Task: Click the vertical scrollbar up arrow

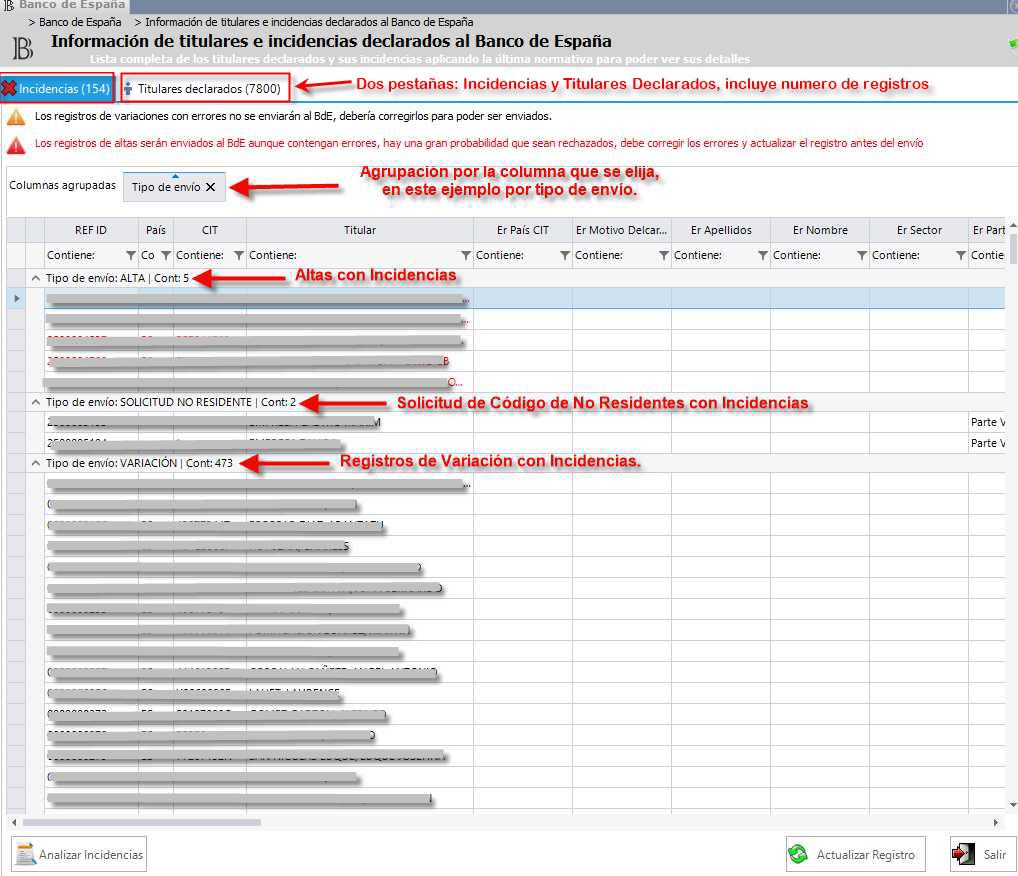Action: tap(1013, 225)
